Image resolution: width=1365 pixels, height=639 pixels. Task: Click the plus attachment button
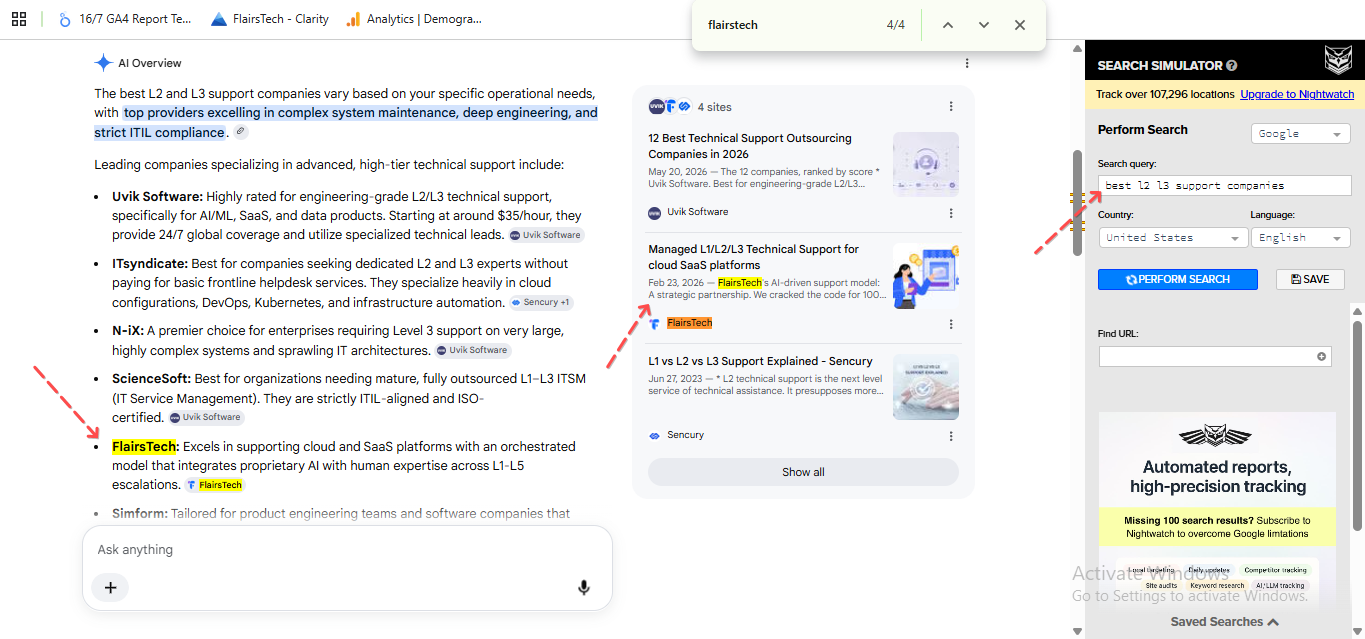110,588
